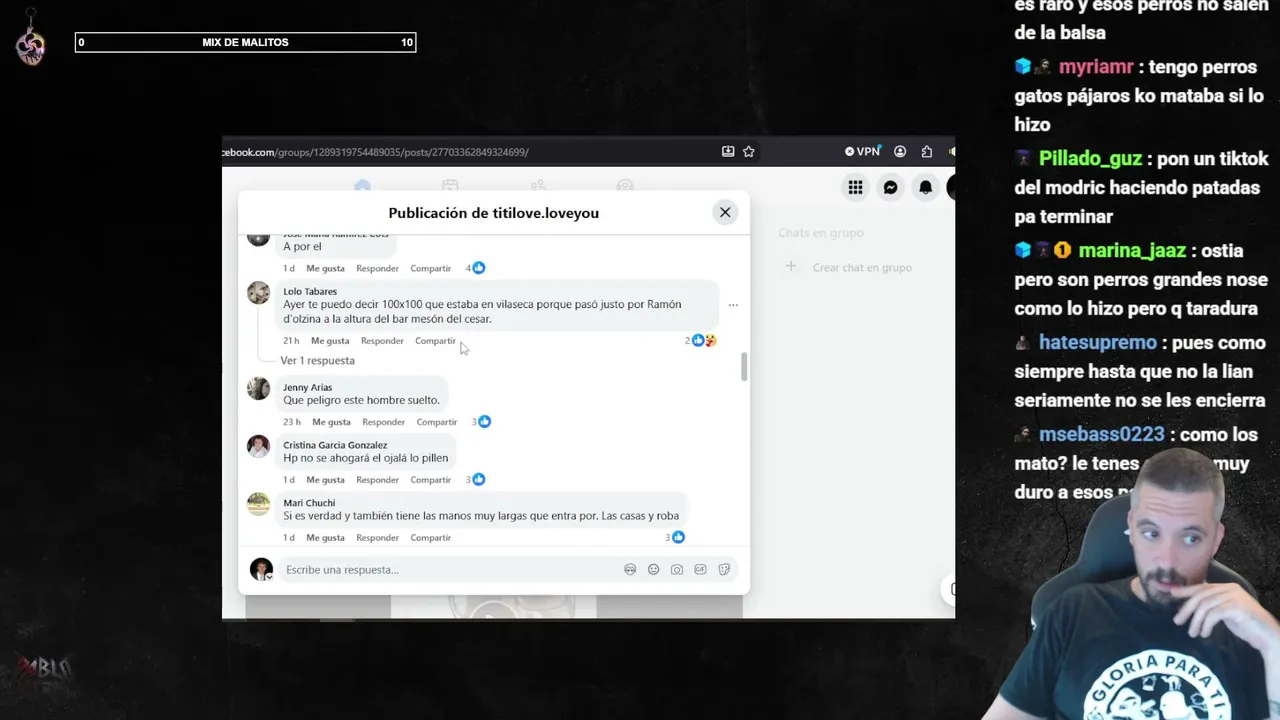View reactions on Lolo Tabares comment

click(701, 341)
